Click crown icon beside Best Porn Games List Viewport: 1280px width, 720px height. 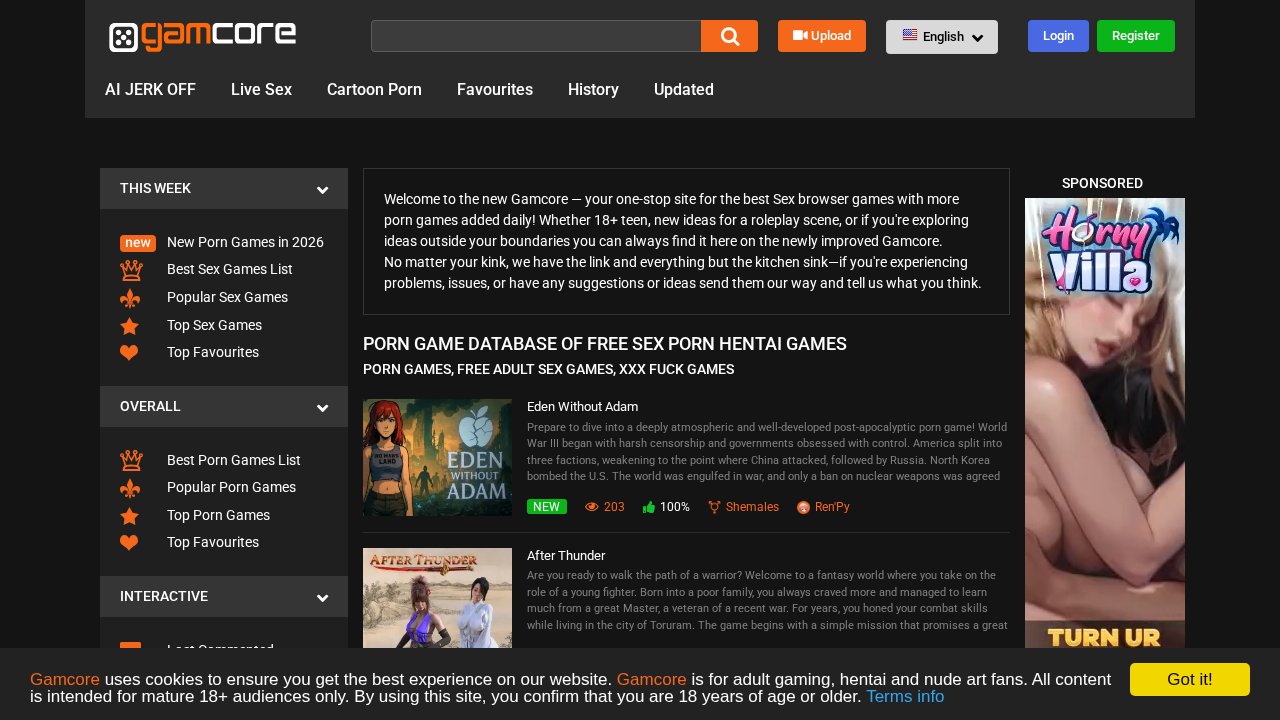click(x=131, y=460)
